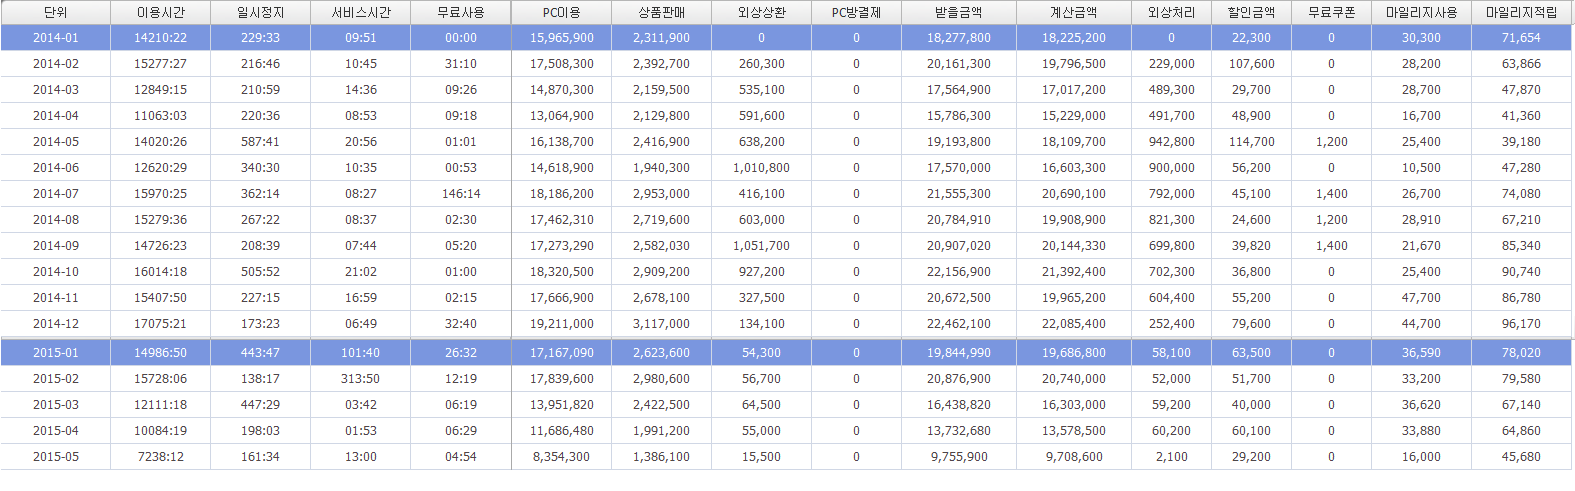Click the usage time cell 10084:19
Viewport: 1575px width, 491px height.
pos(160,431)
